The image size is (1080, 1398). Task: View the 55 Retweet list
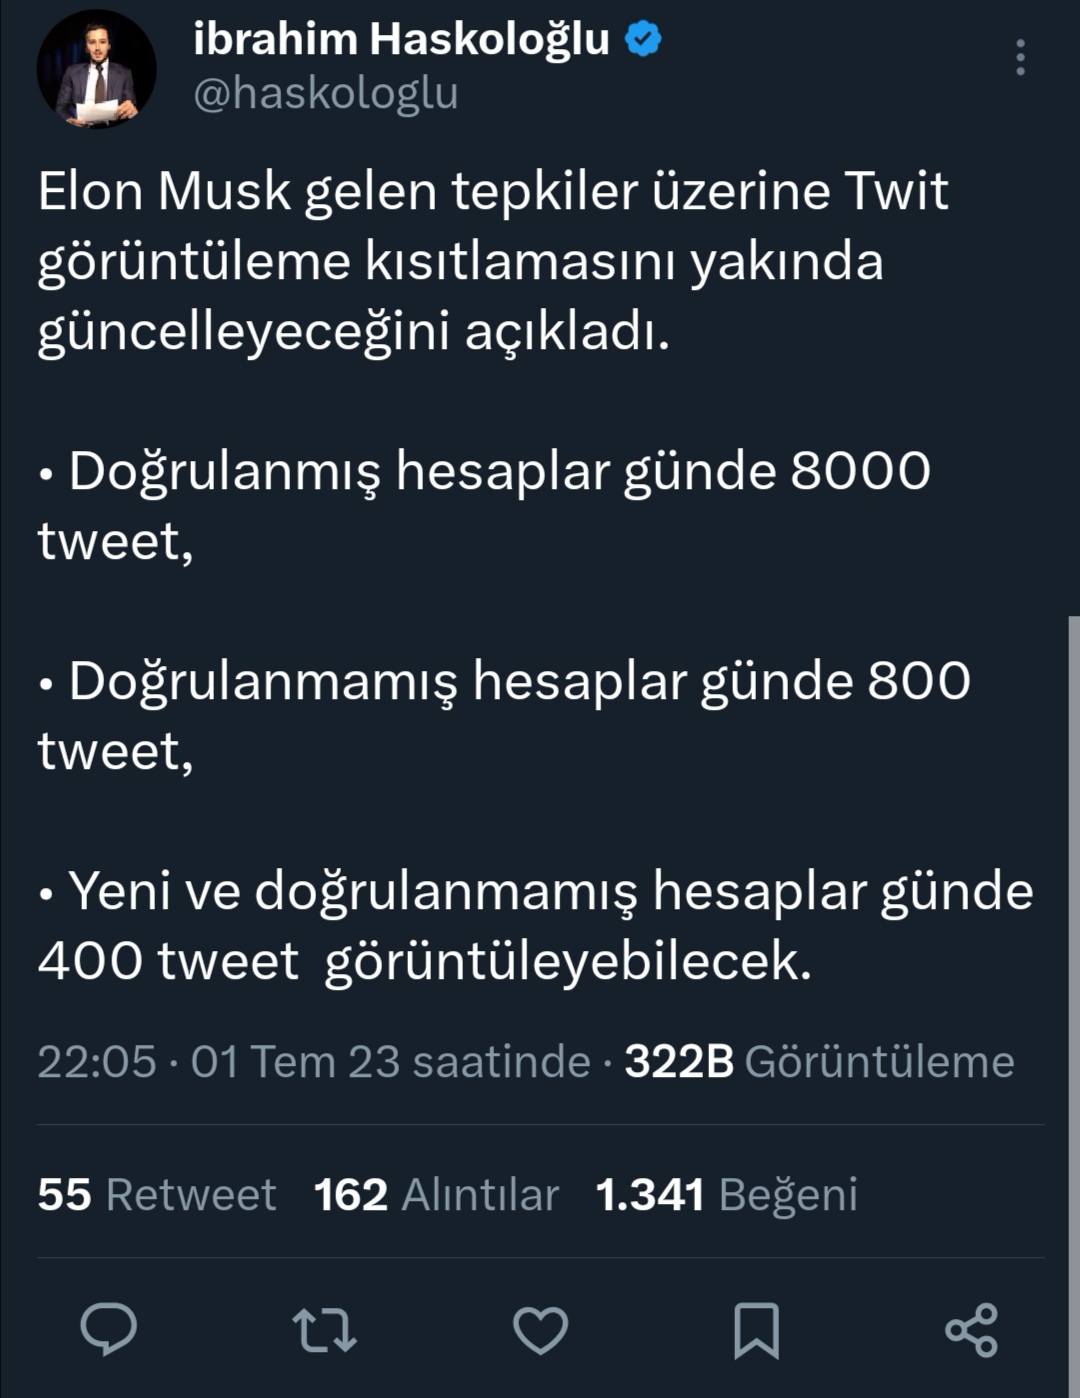[x=156, y=1195]
